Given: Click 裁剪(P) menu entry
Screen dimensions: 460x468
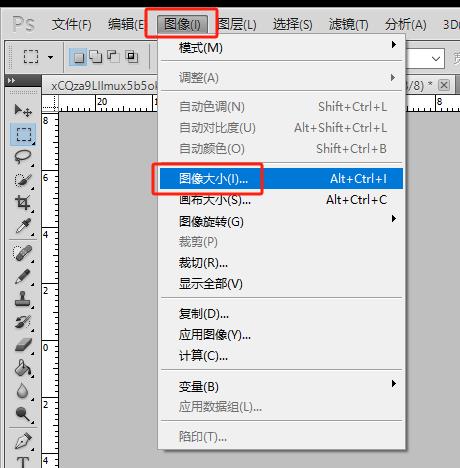Looking at the screenshot, I should (x=282, y=242).
